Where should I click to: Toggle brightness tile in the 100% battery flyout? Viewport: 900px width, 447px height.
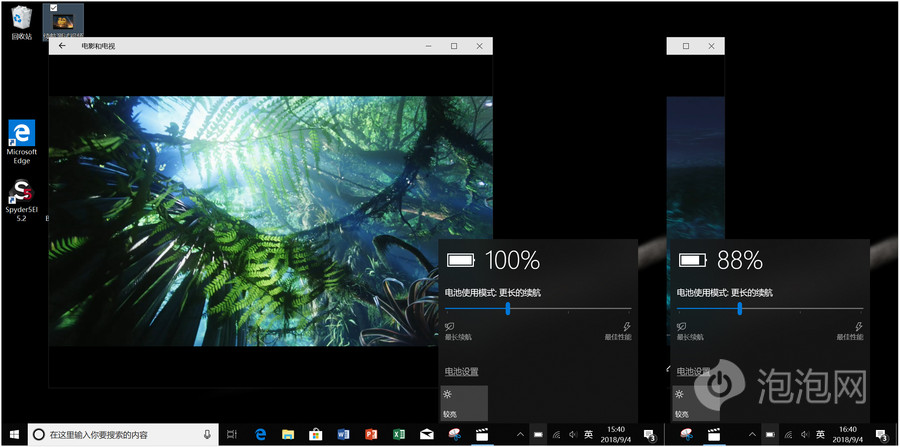coord(464,402)
